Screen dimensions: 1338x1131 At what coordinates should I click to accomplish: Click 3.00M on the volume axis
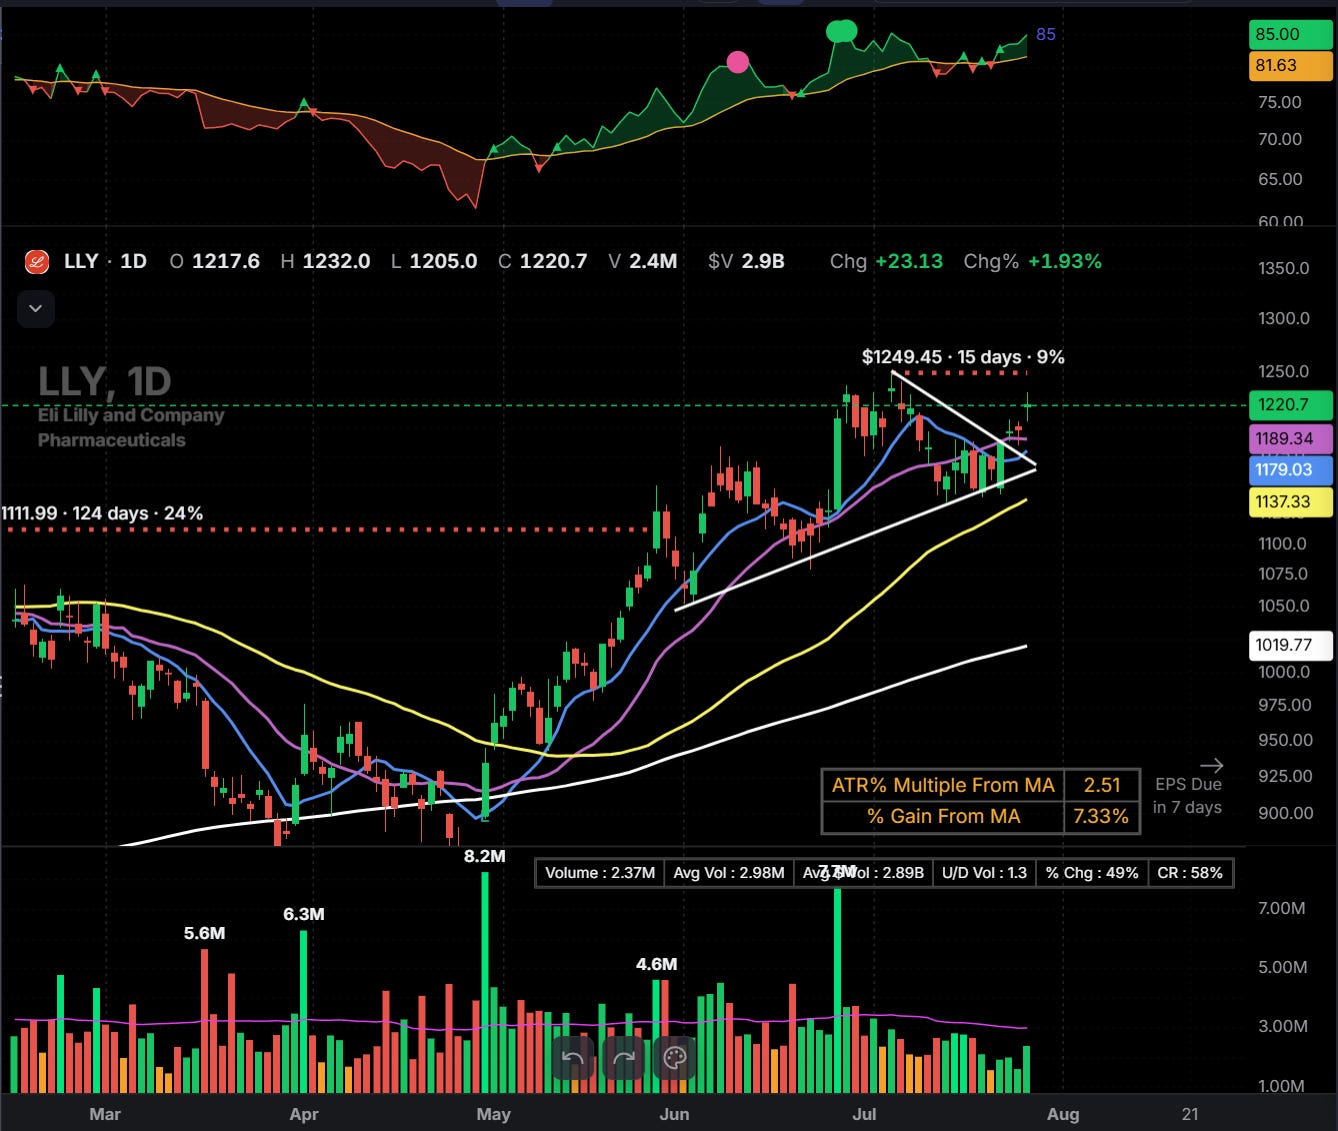(x=1282, y=1026)
